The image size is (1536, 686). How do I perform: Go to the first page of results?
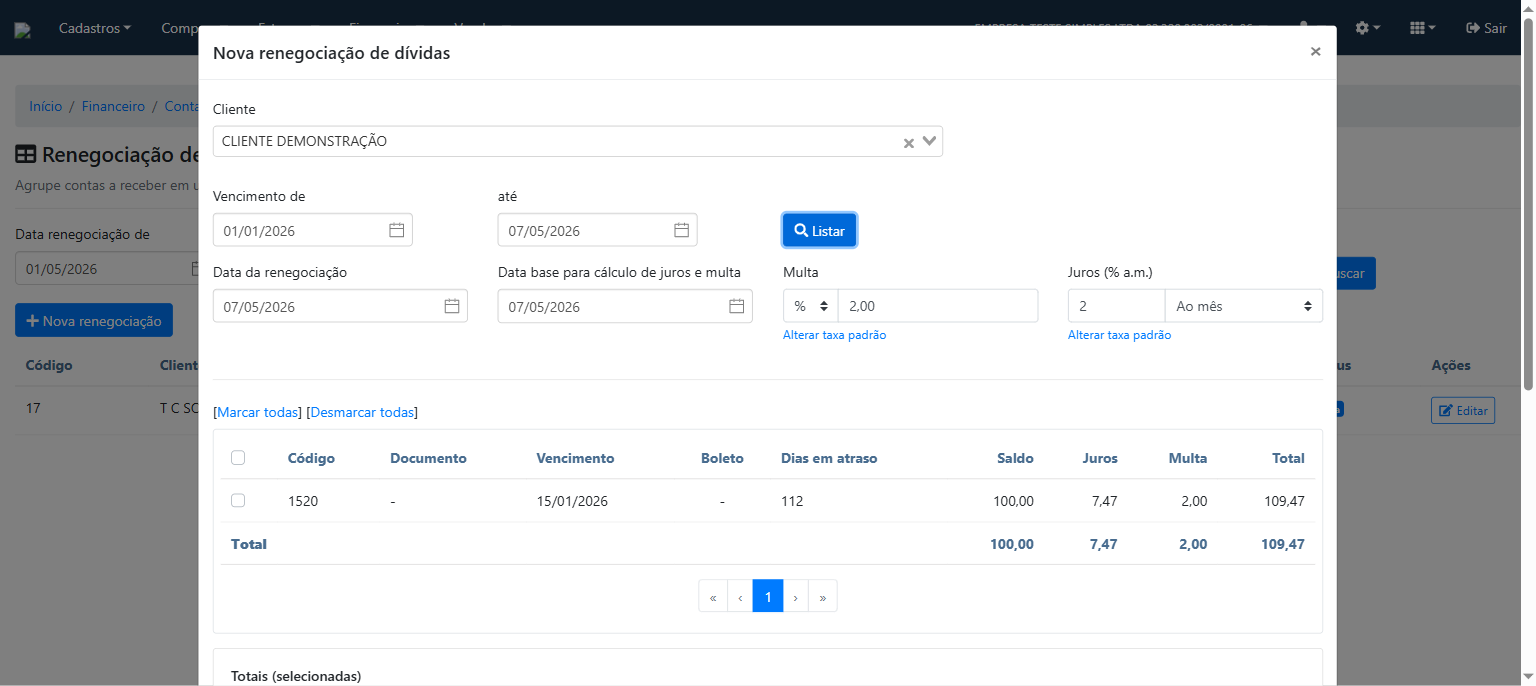713,596
